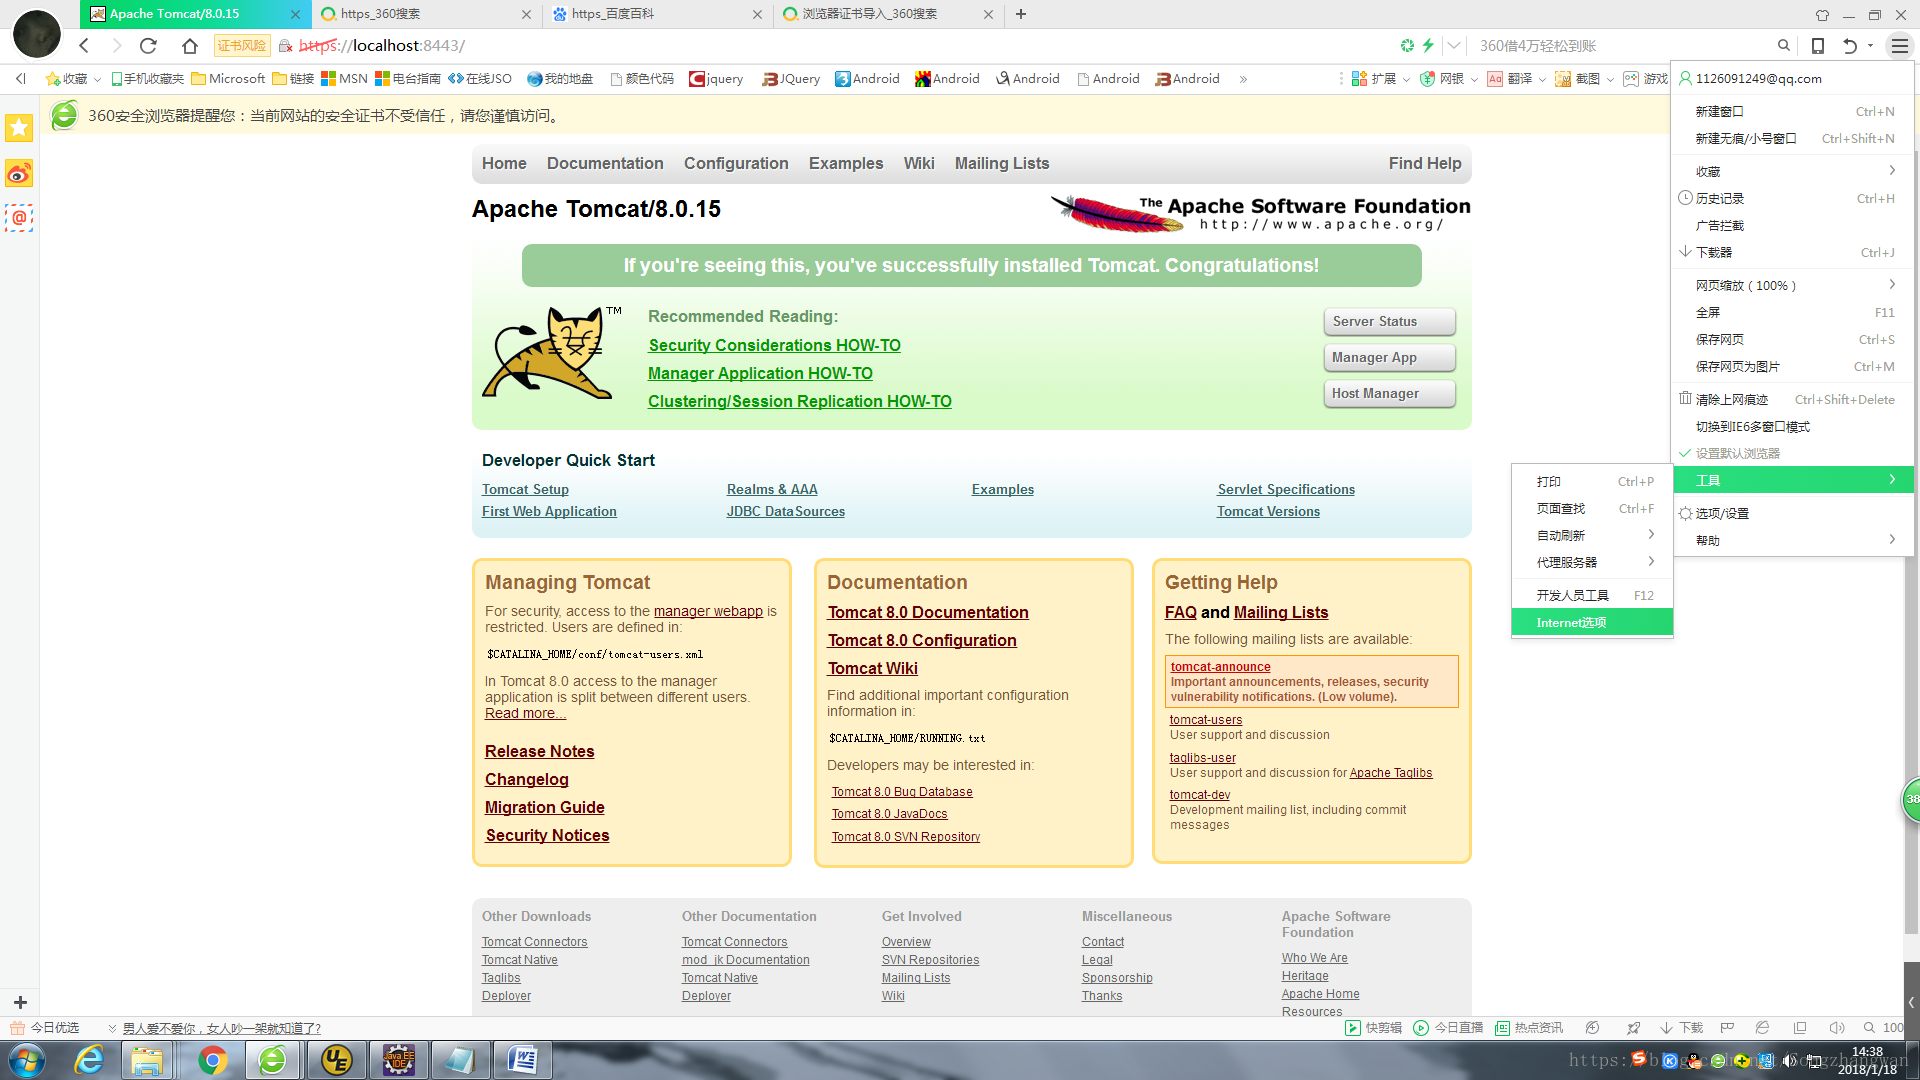Open the 扩展 extensions dropdown arrow

coord(1407,79)
